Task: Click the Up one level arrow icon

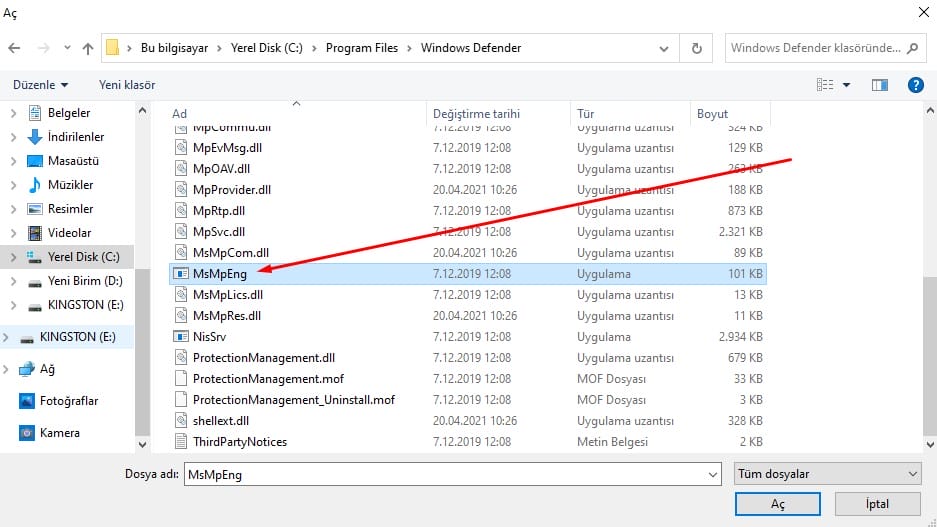Action: point(88,48)
